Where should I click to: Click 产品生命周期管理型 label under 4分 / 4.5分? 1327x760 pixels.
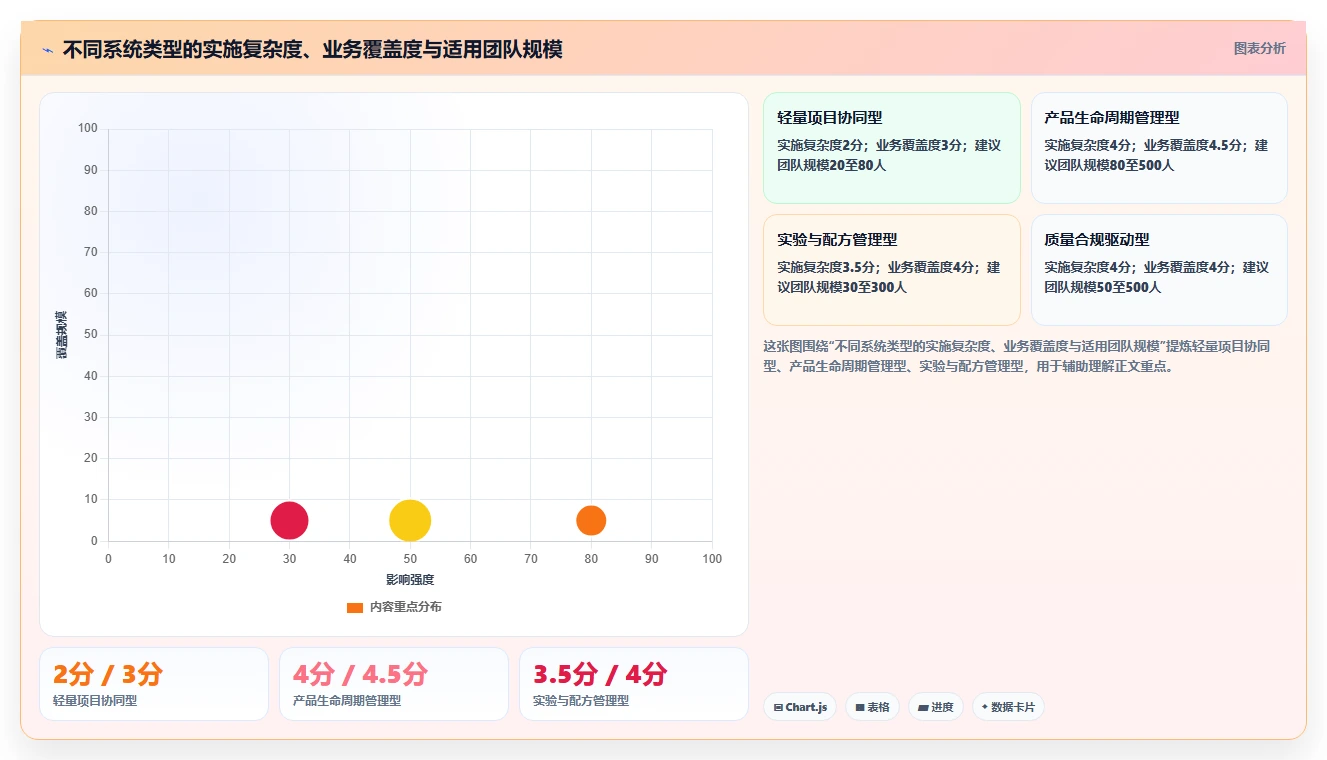pos(347,701)
